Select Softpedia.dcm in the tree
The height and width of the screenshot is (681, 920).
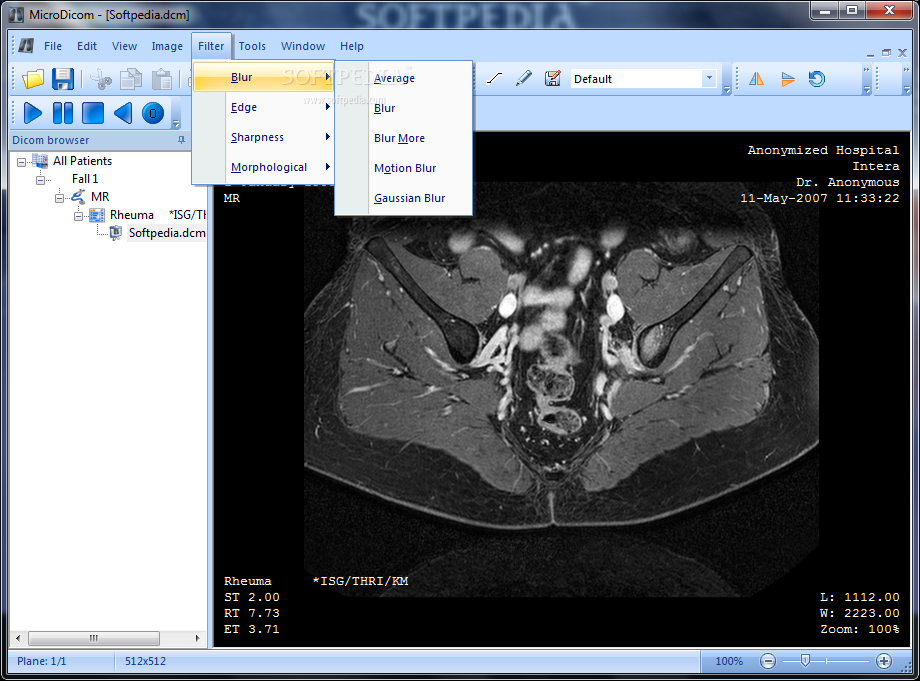167,233
